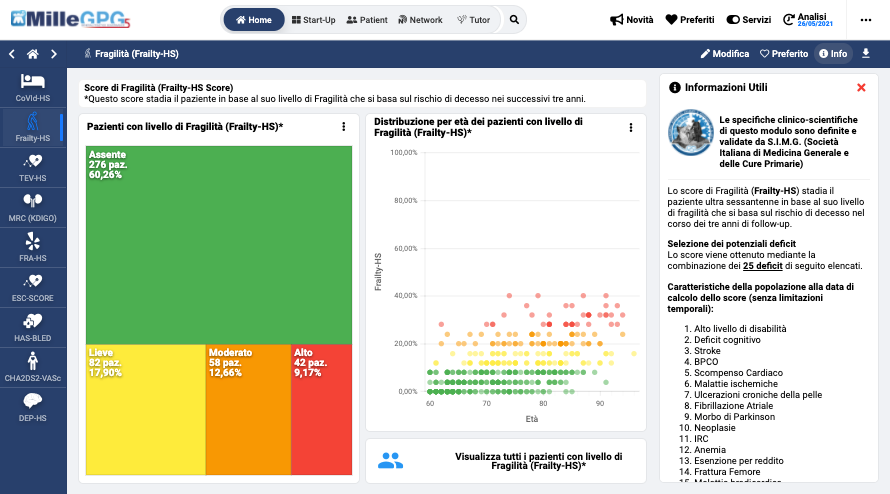
Task: Toggle the Preferito heart for Fragilità
Action: point(784,53)
